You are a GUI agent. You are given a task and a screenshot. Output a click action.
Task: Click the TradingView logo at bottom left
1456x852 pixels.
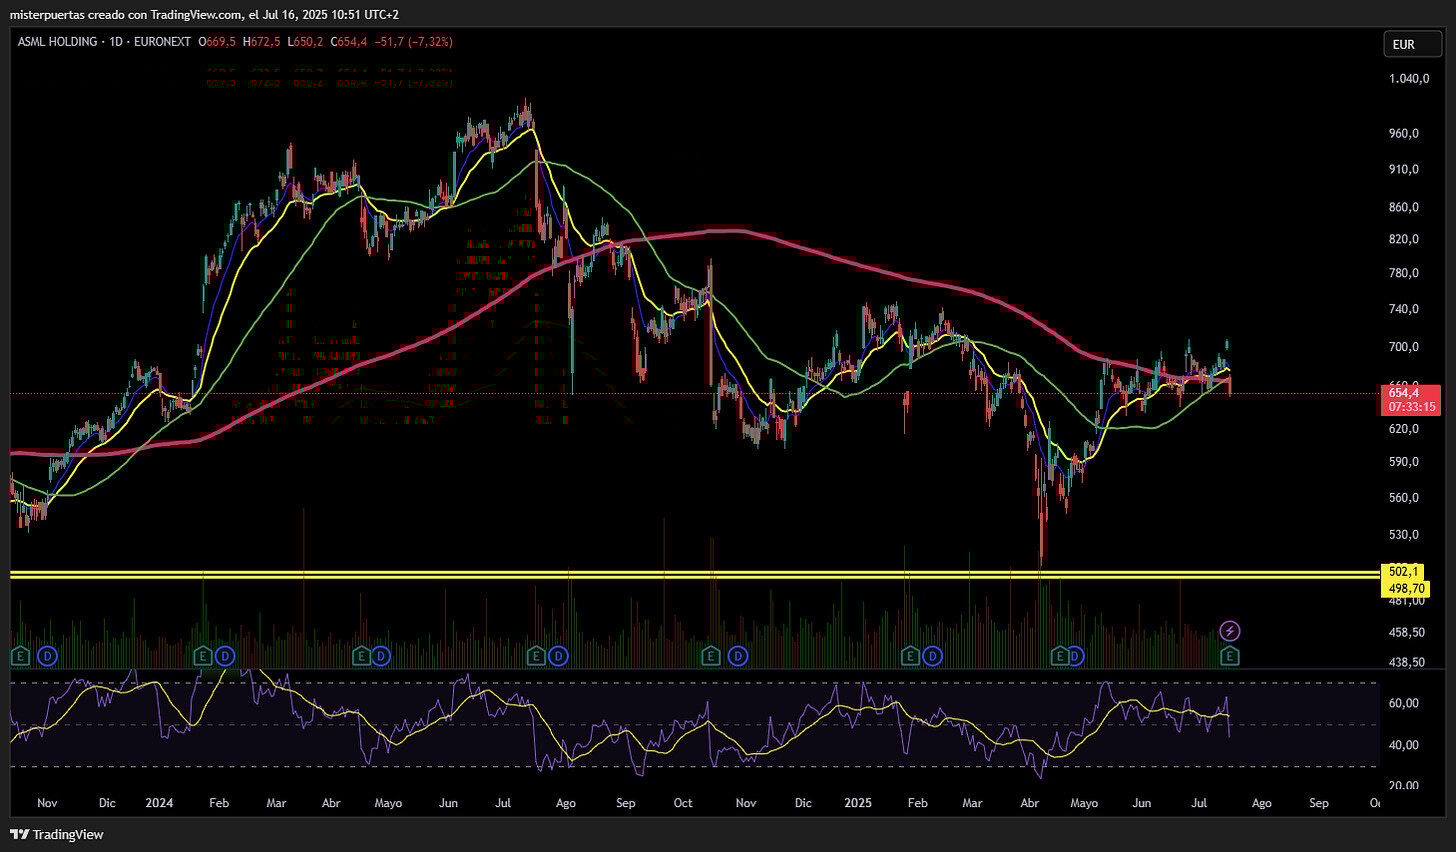tap(57, 834)
